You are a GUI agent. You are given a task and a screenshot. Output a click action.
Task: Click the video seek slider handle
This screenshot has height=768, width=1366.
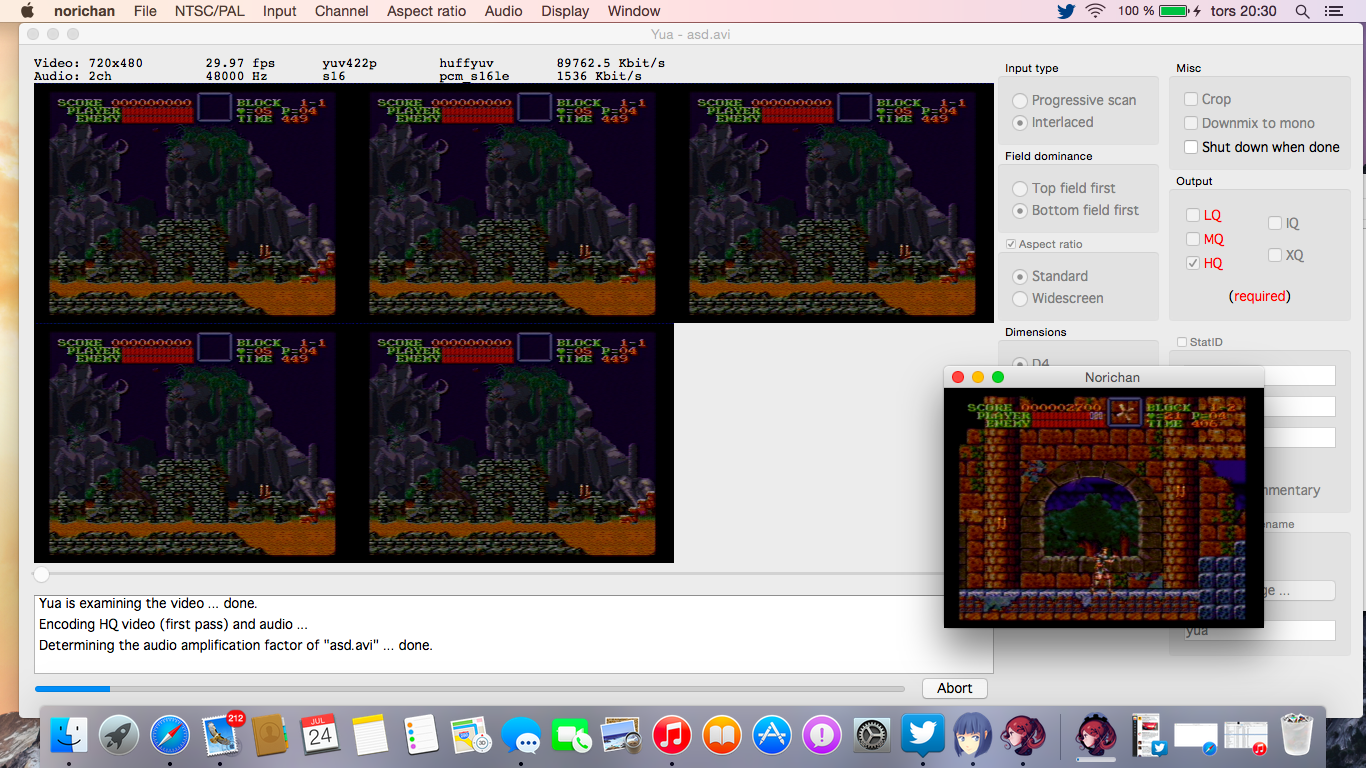[x=41, y=574]
